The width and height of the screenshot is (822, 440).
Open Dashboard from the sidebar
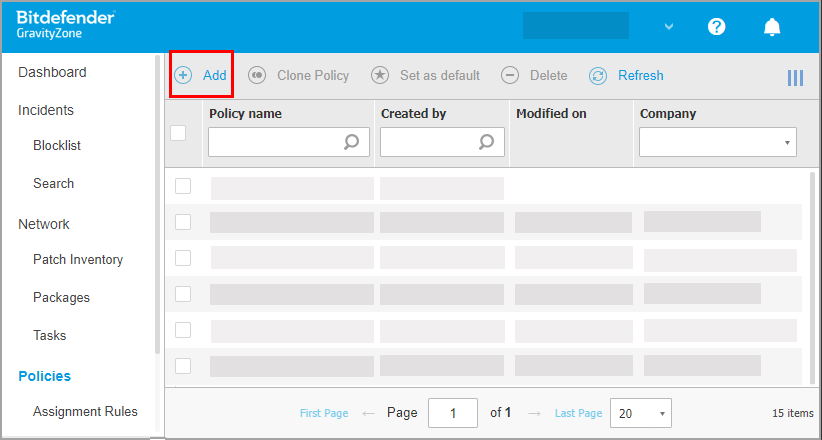52,72
